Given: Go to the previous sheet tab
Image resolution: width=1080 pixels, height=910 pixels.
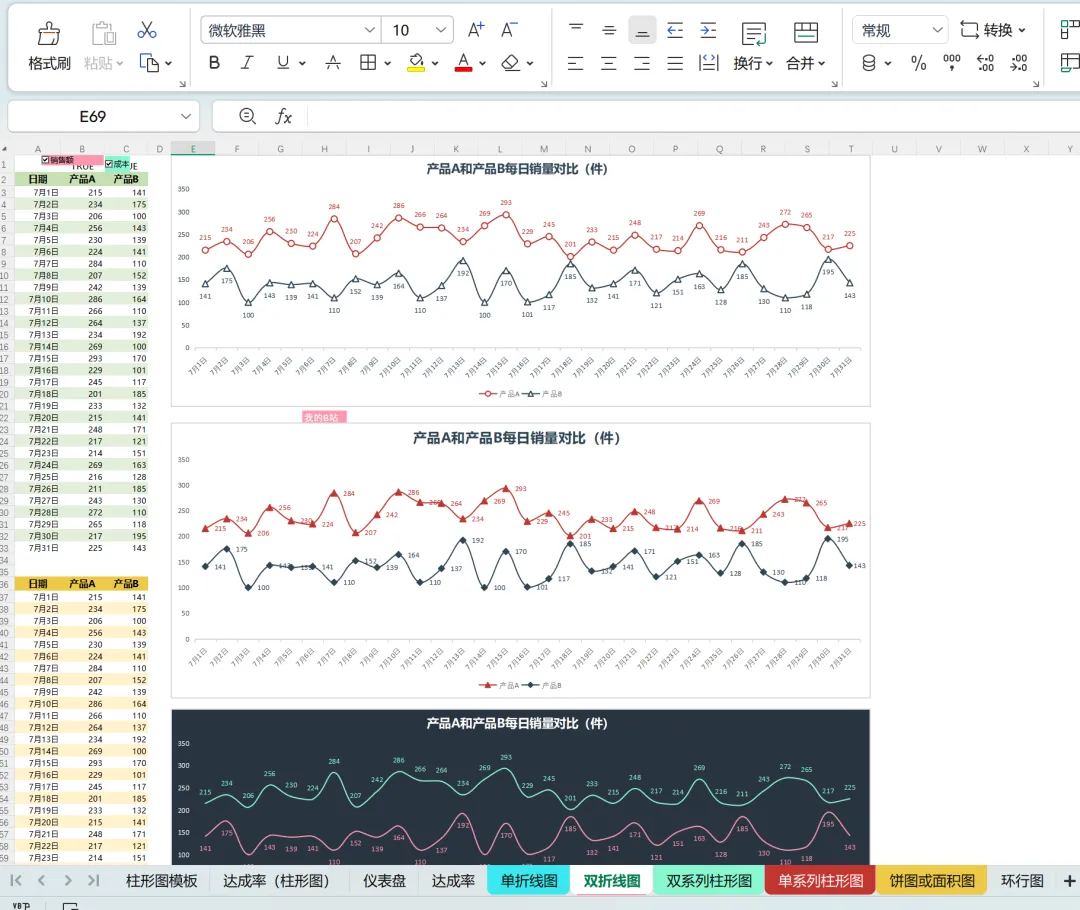Looking at the screenshot, I should point(41,880).
